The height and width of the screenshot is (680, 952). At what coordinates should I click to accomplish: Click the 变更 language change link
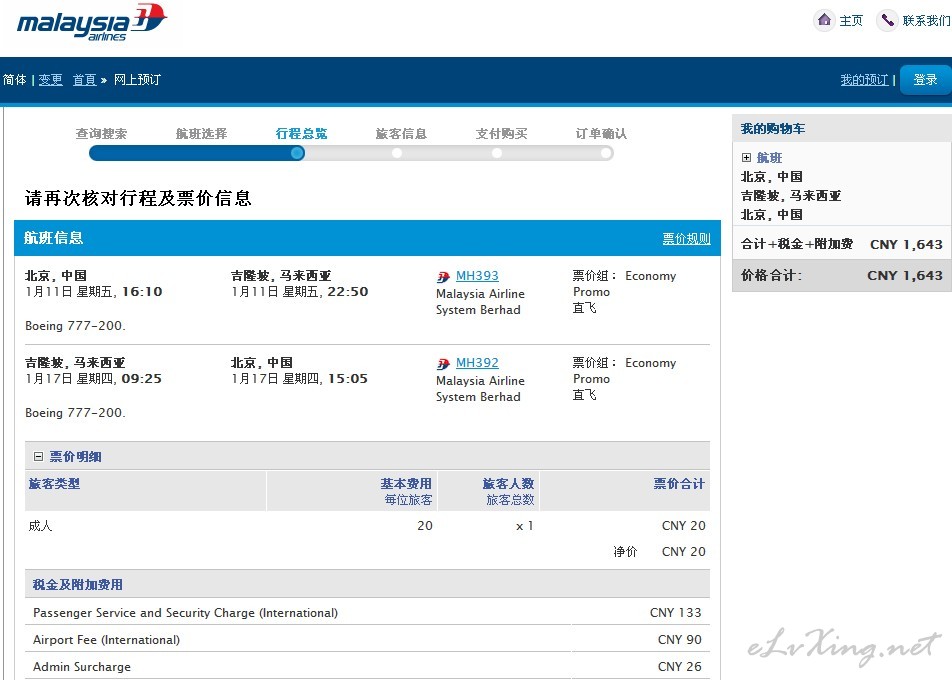(x=50, y=80)
